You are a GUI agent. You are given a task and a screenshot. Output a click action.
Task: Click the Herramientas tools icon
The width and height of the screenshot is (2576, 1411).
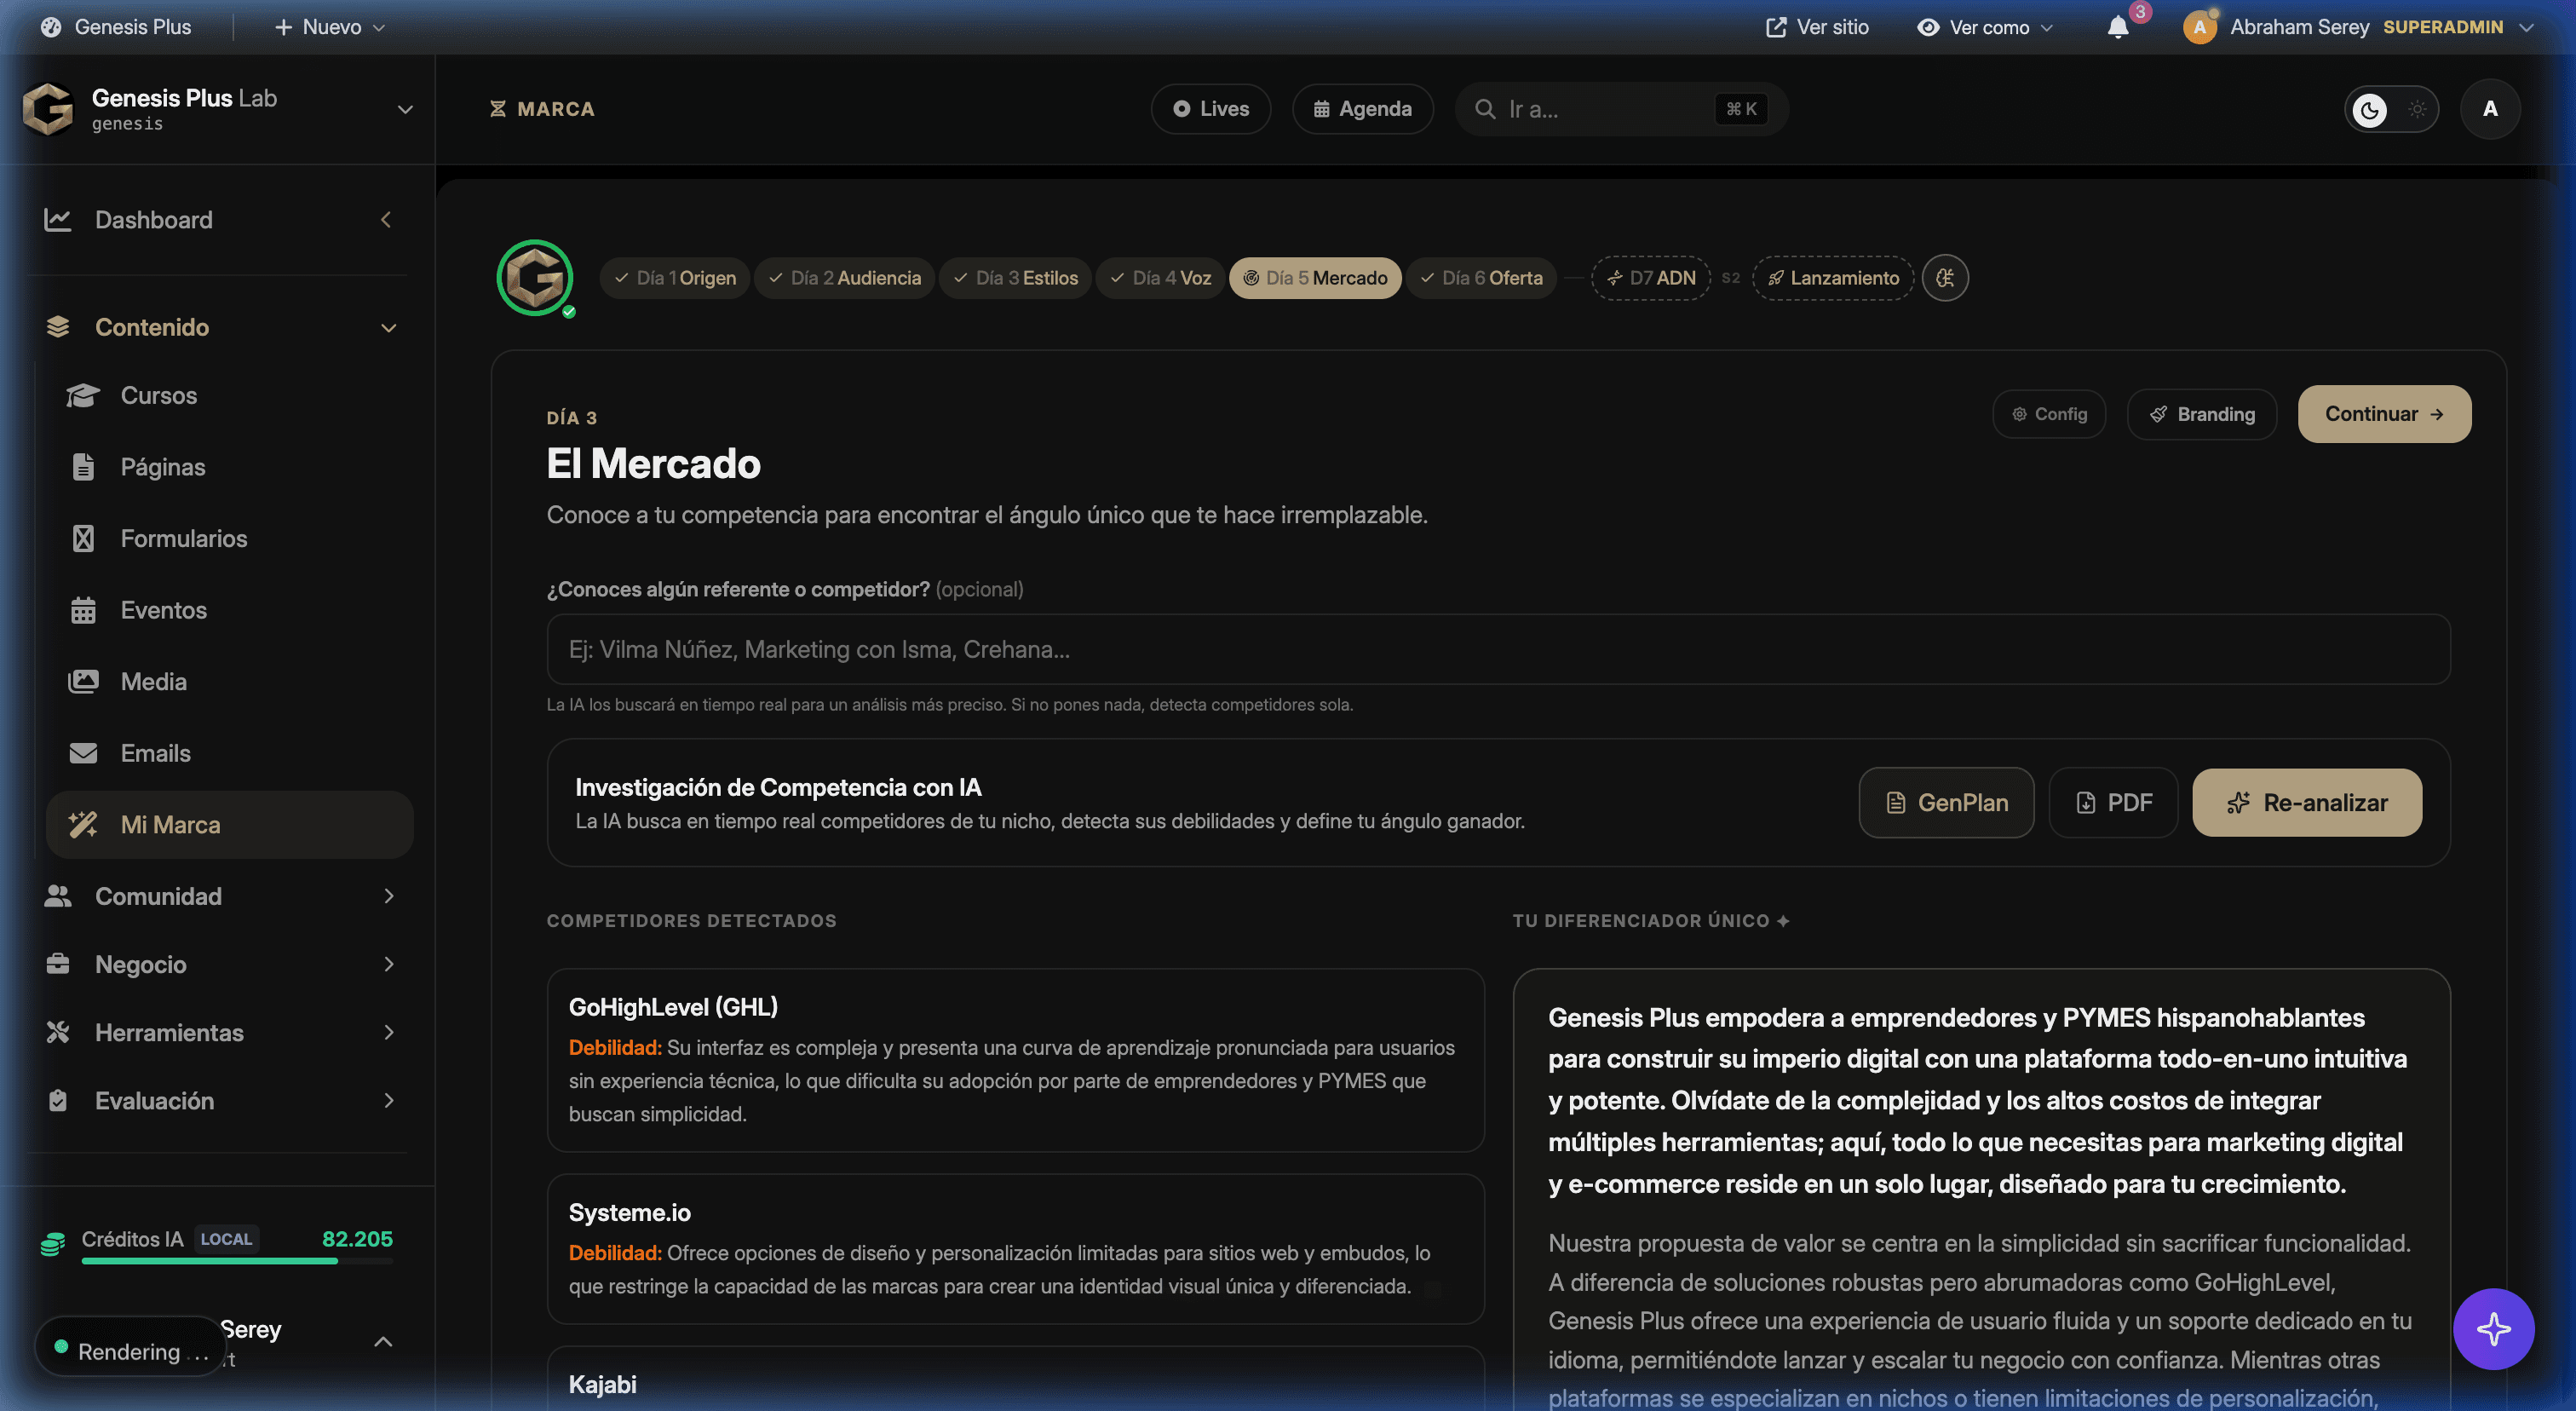pyautogui.click(x=58, y=1032)
